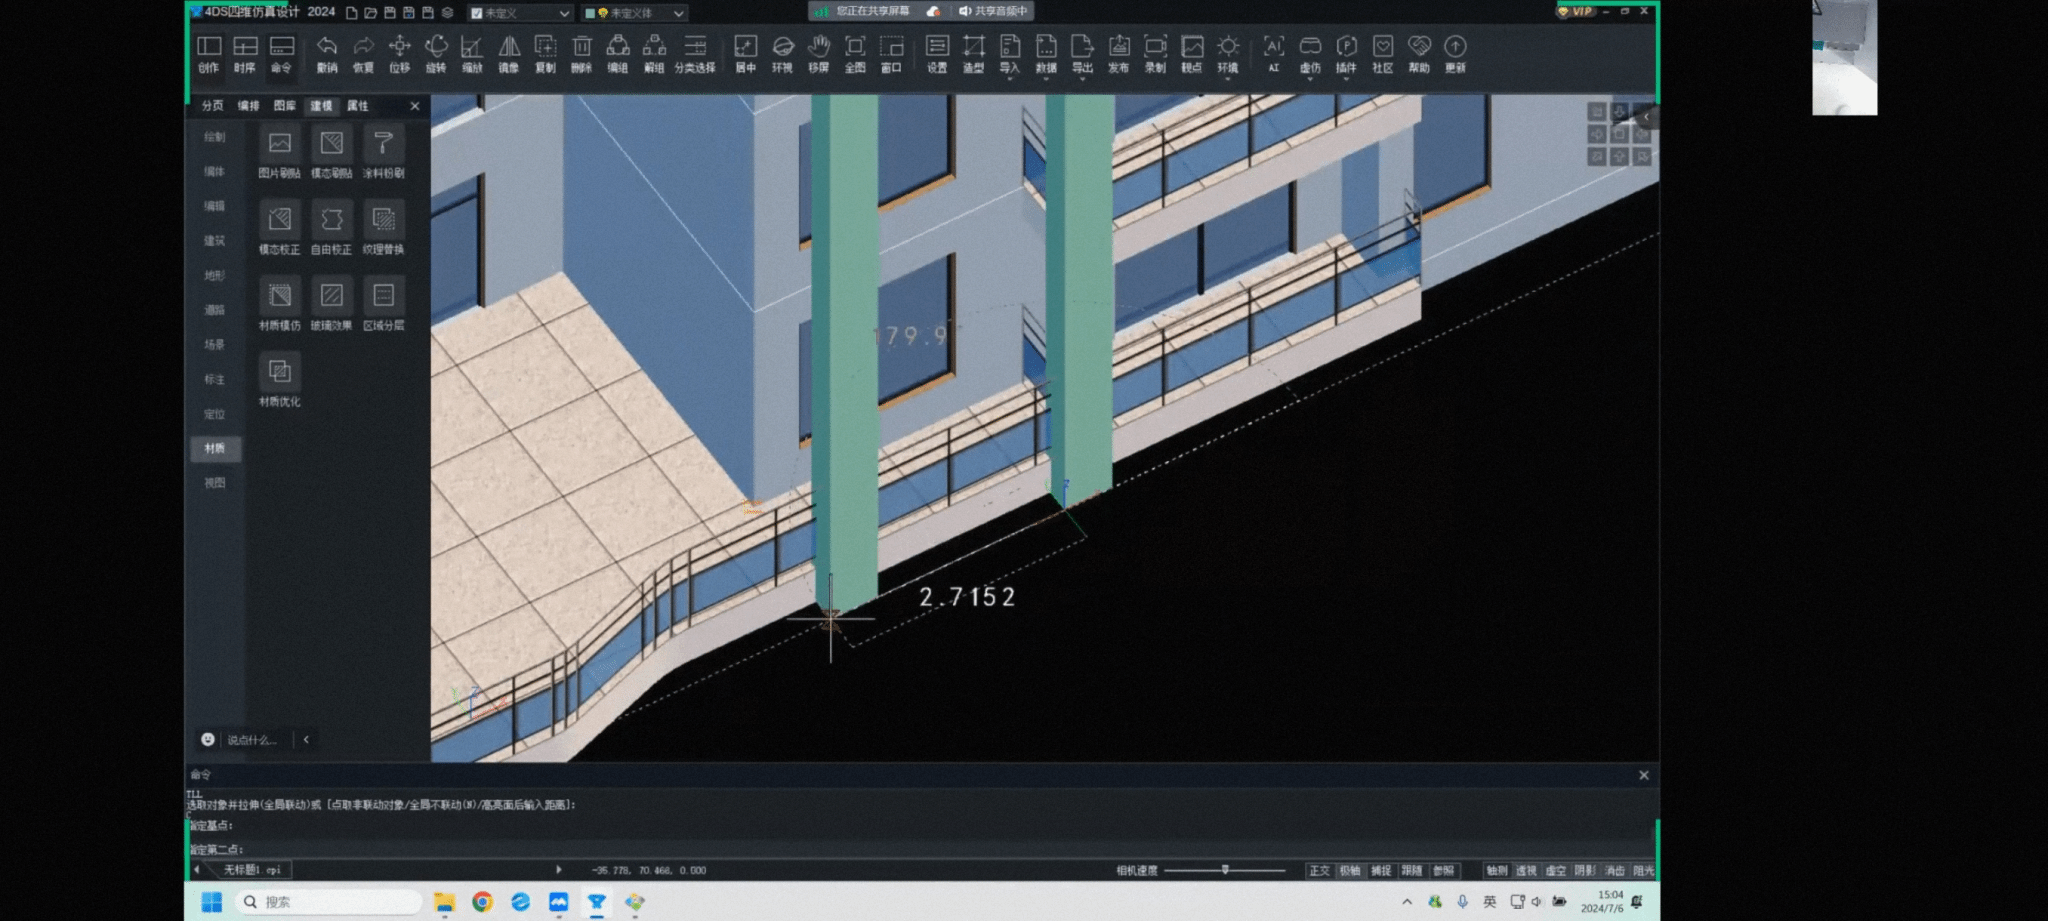Expand the 导入 import dropdown arrow
This screenshot has height=921, width=2048.
(x=1010, y=78)
